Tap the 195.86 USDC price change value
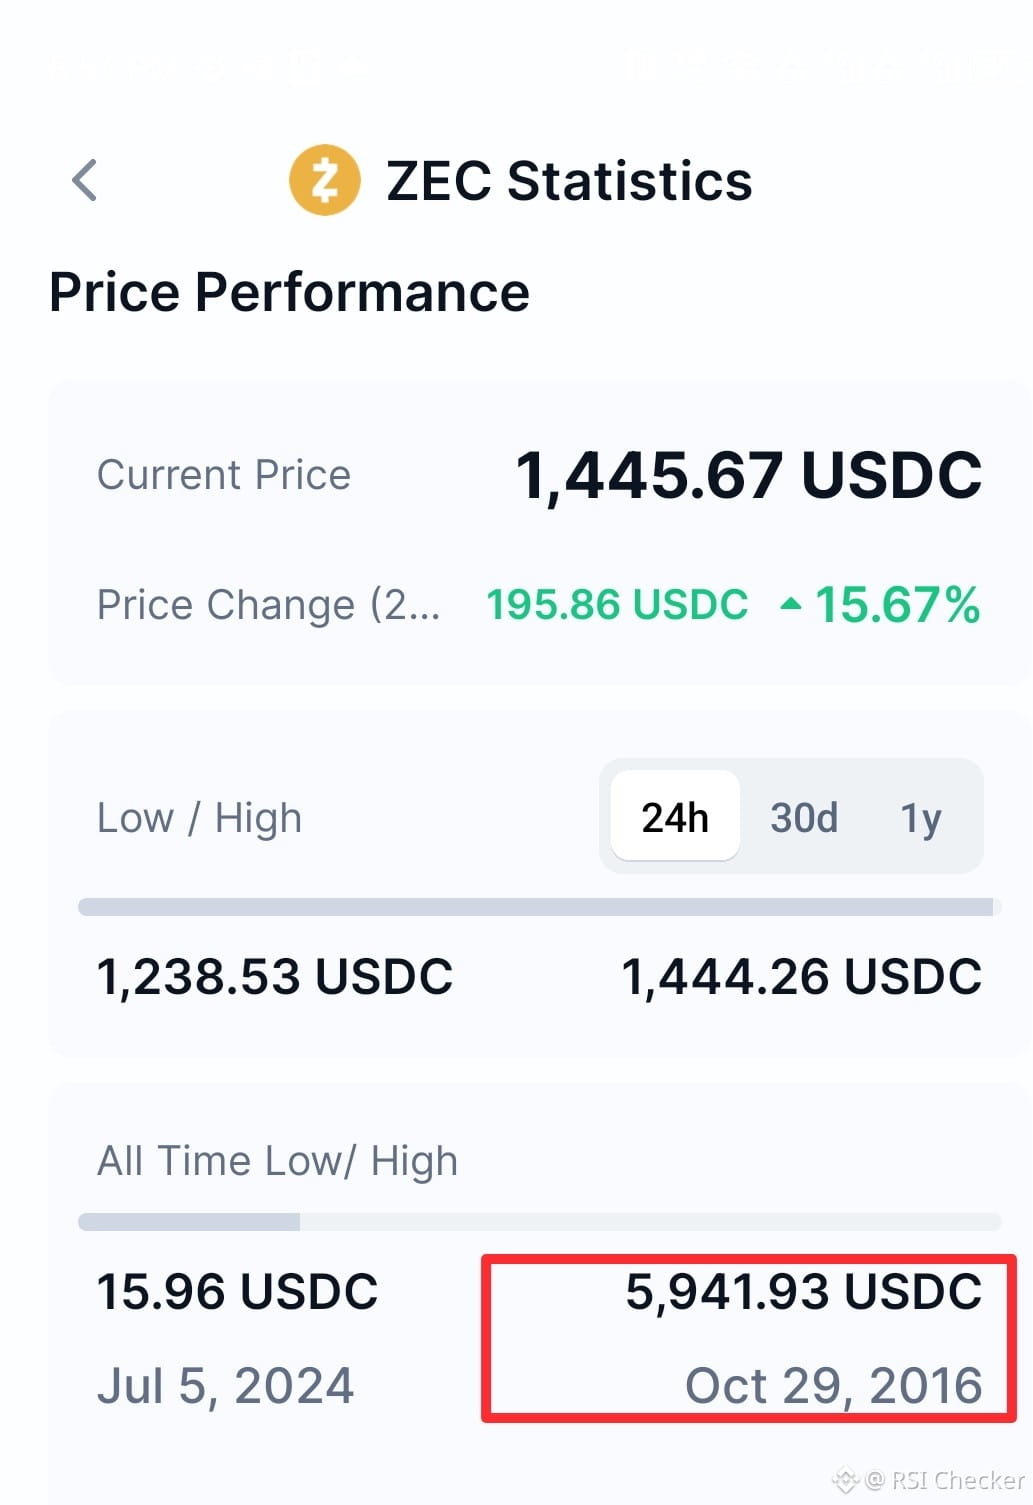This screenshot has height=1505, width=1033. (617, 604)
